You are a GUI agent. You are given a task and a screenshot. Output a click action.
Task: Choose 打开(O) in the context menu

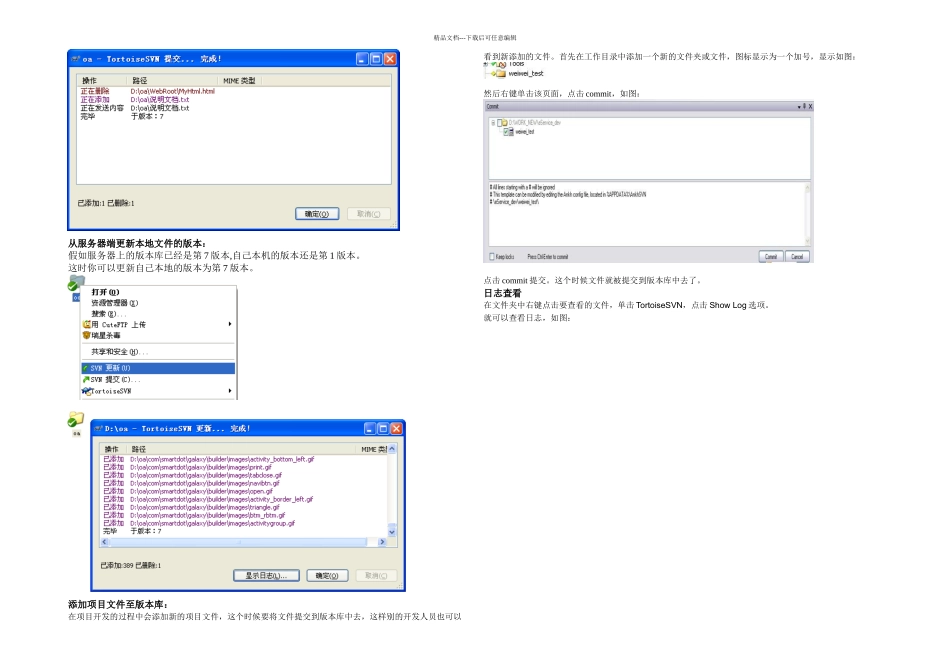pos(158,292)
